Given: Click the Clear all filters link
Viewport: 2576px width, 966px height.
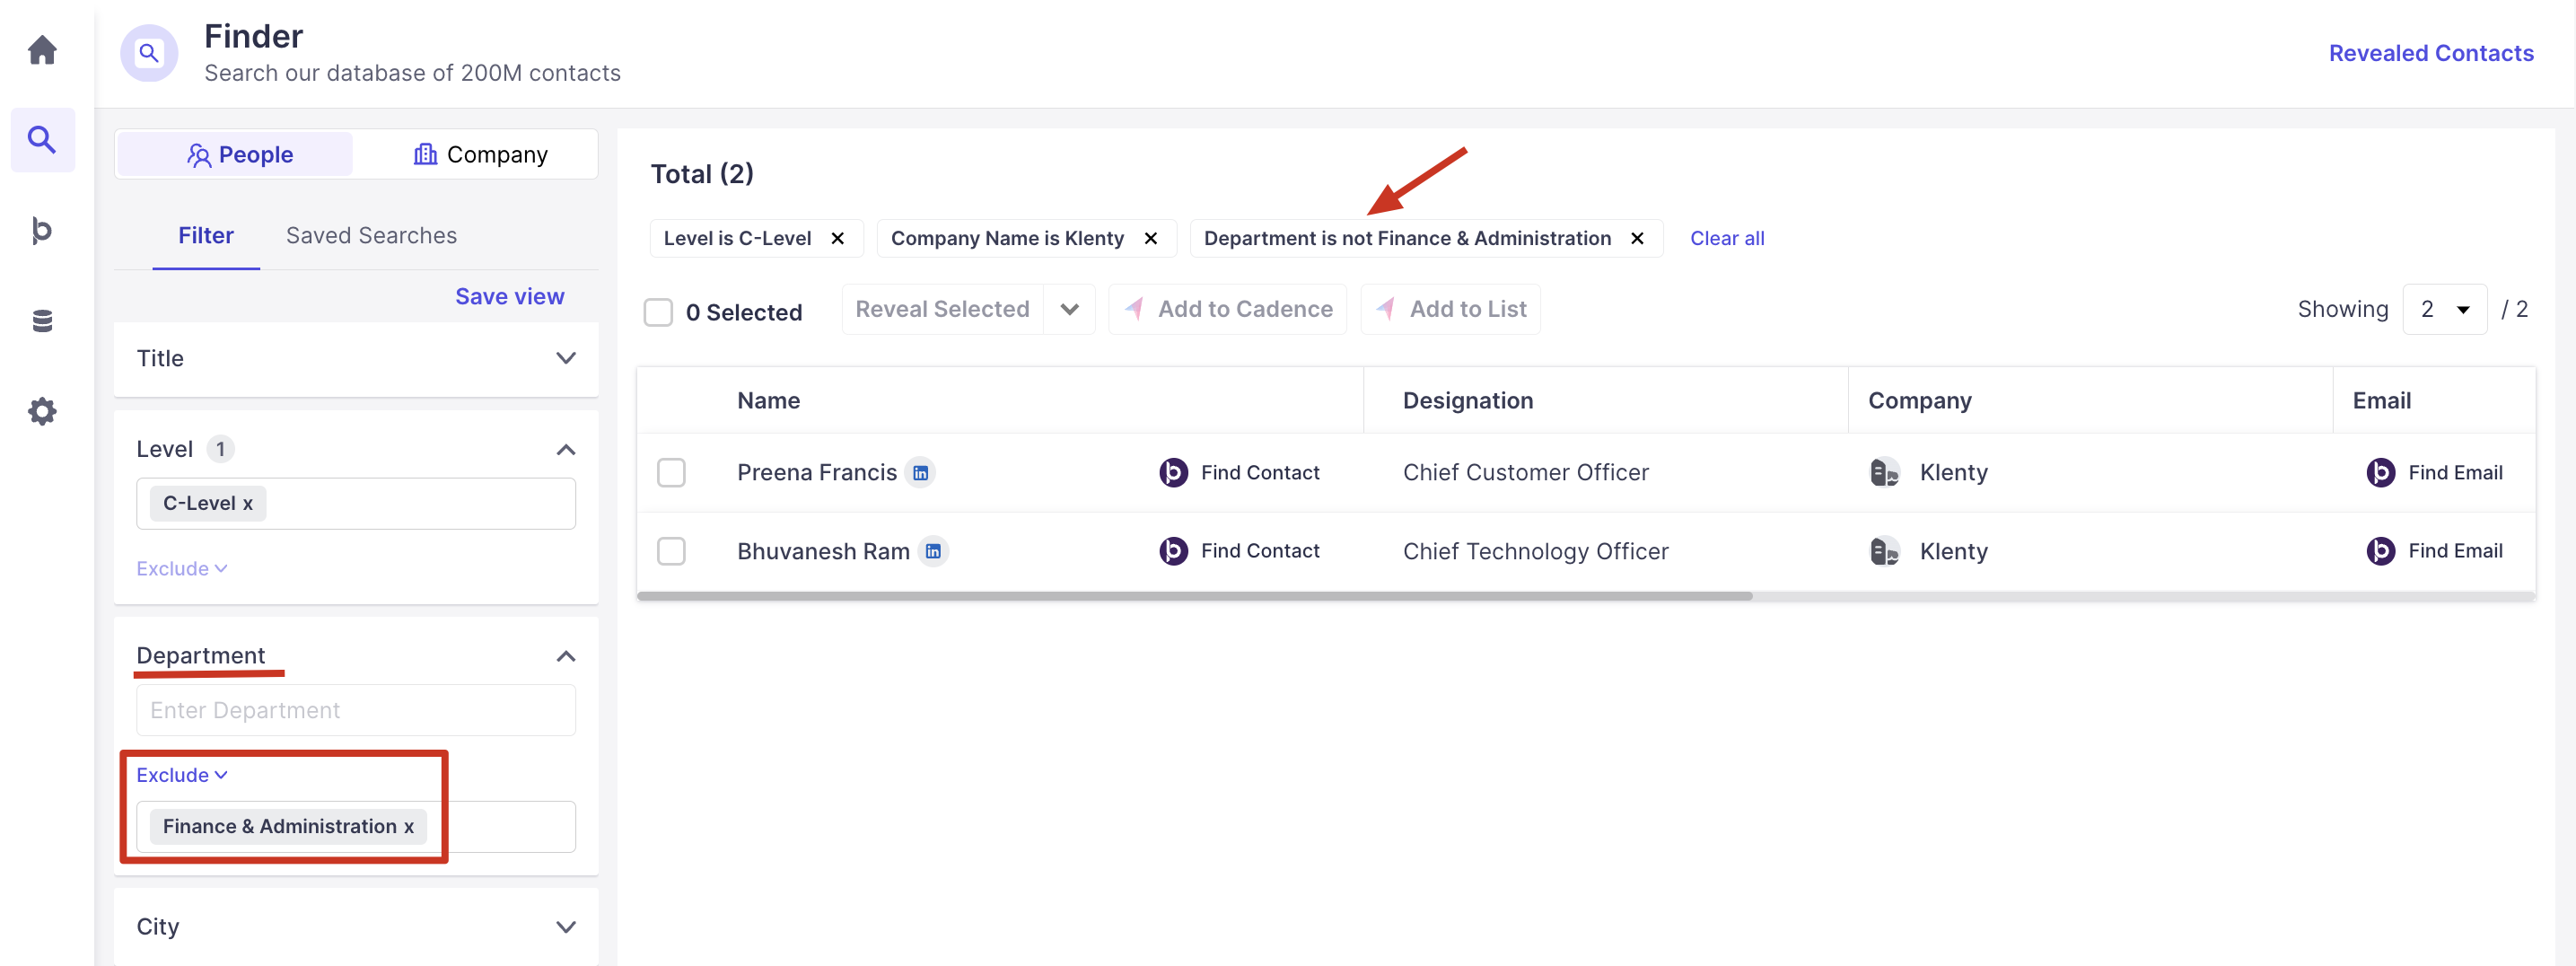Looking at the screenshot, I should (x=1727, y=239).
